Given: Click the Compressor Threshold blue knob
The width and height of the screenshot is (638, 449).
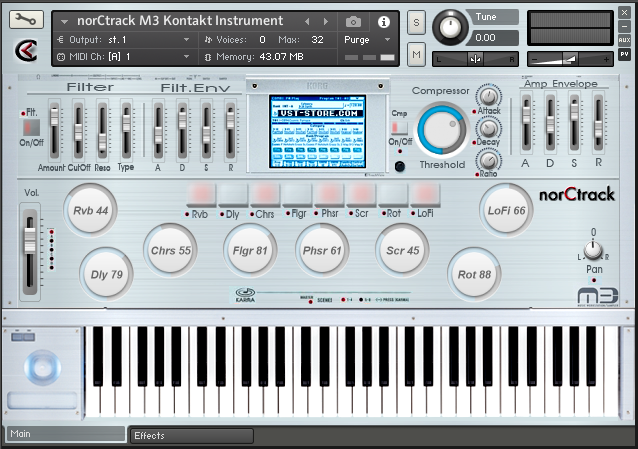Looking at the screenshot, I should [441, 130].
